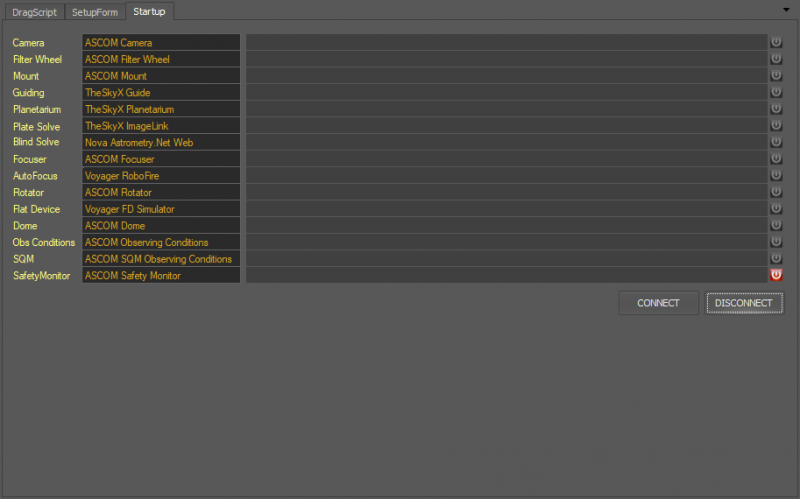
Task: Click the ASCOM Rotator driver field
Action: 161,192
